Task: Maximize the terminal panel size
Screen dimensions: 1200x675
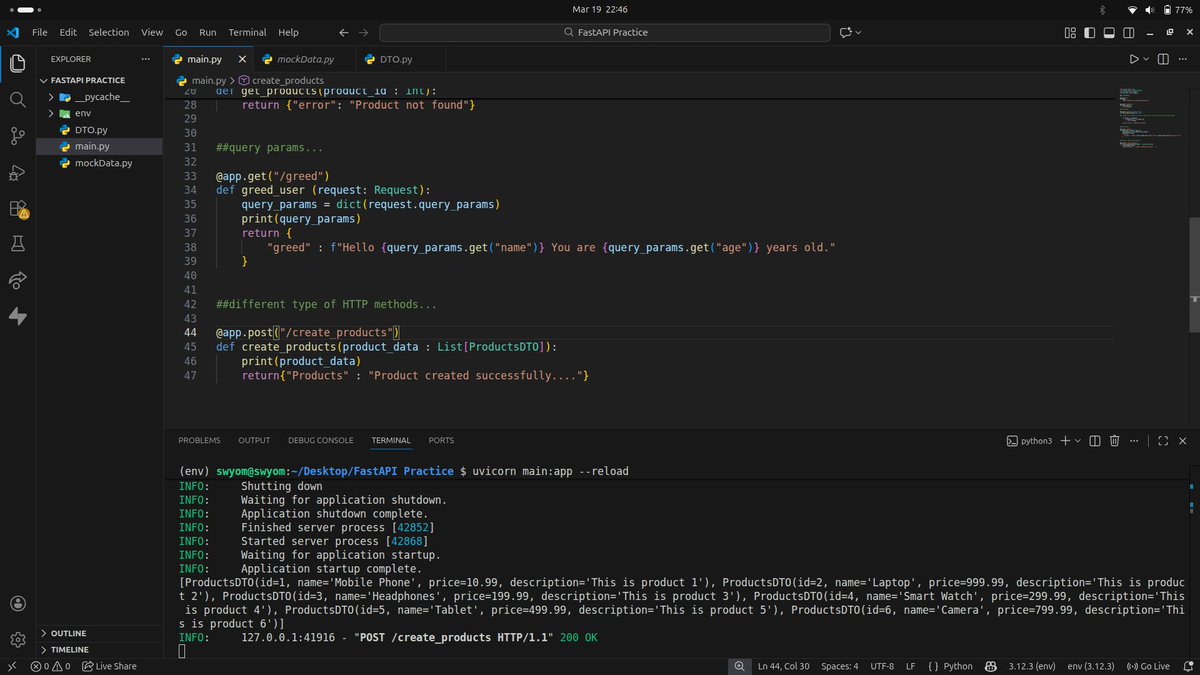Action: point(1162,440)
